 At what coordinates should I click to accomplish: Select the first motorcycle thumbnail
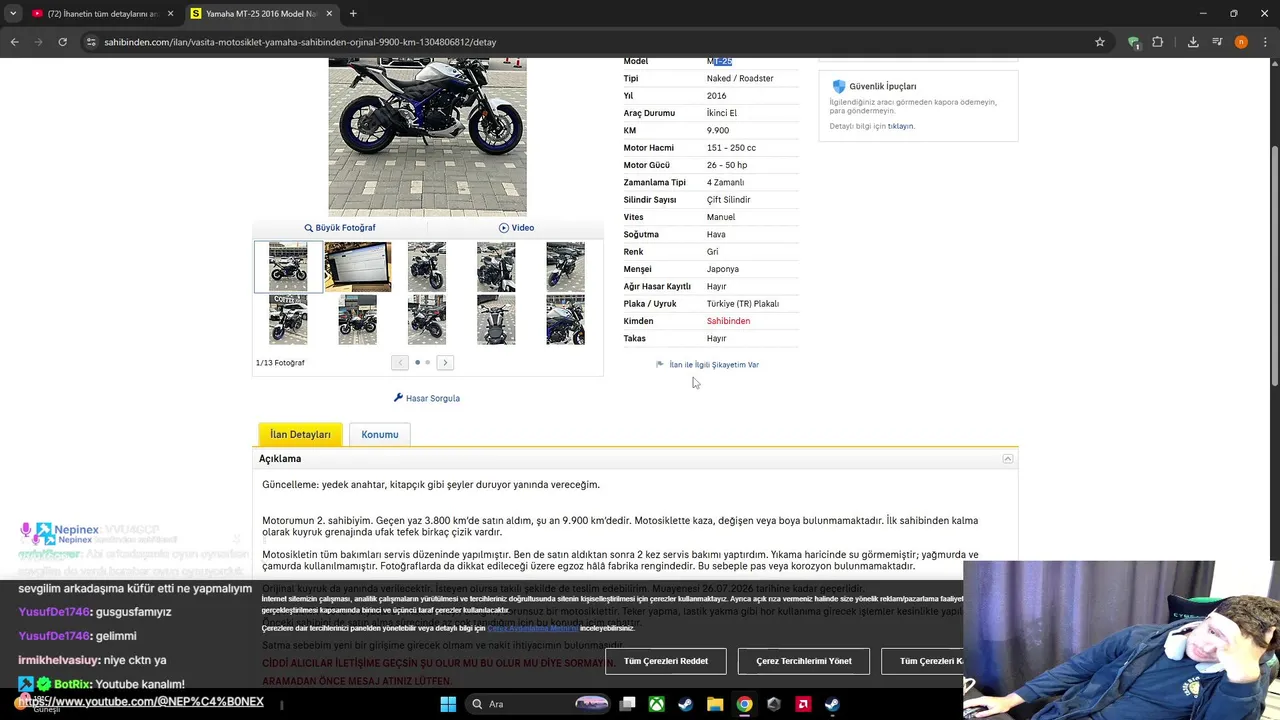point(288,267)
